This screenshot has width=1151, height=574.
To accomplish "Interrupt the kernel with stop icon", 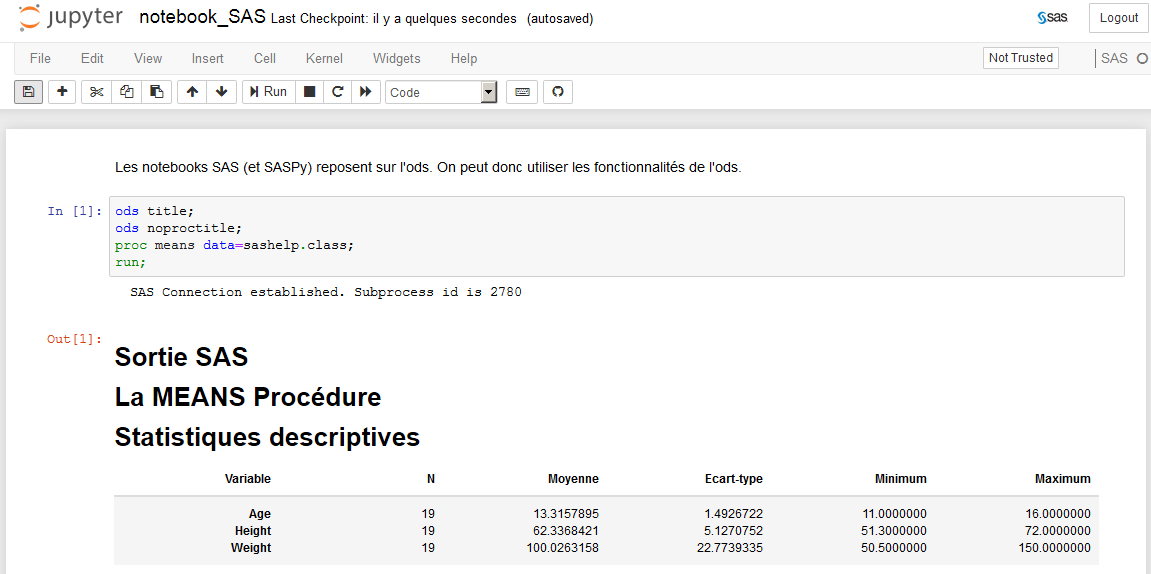I will pos(310,92).
